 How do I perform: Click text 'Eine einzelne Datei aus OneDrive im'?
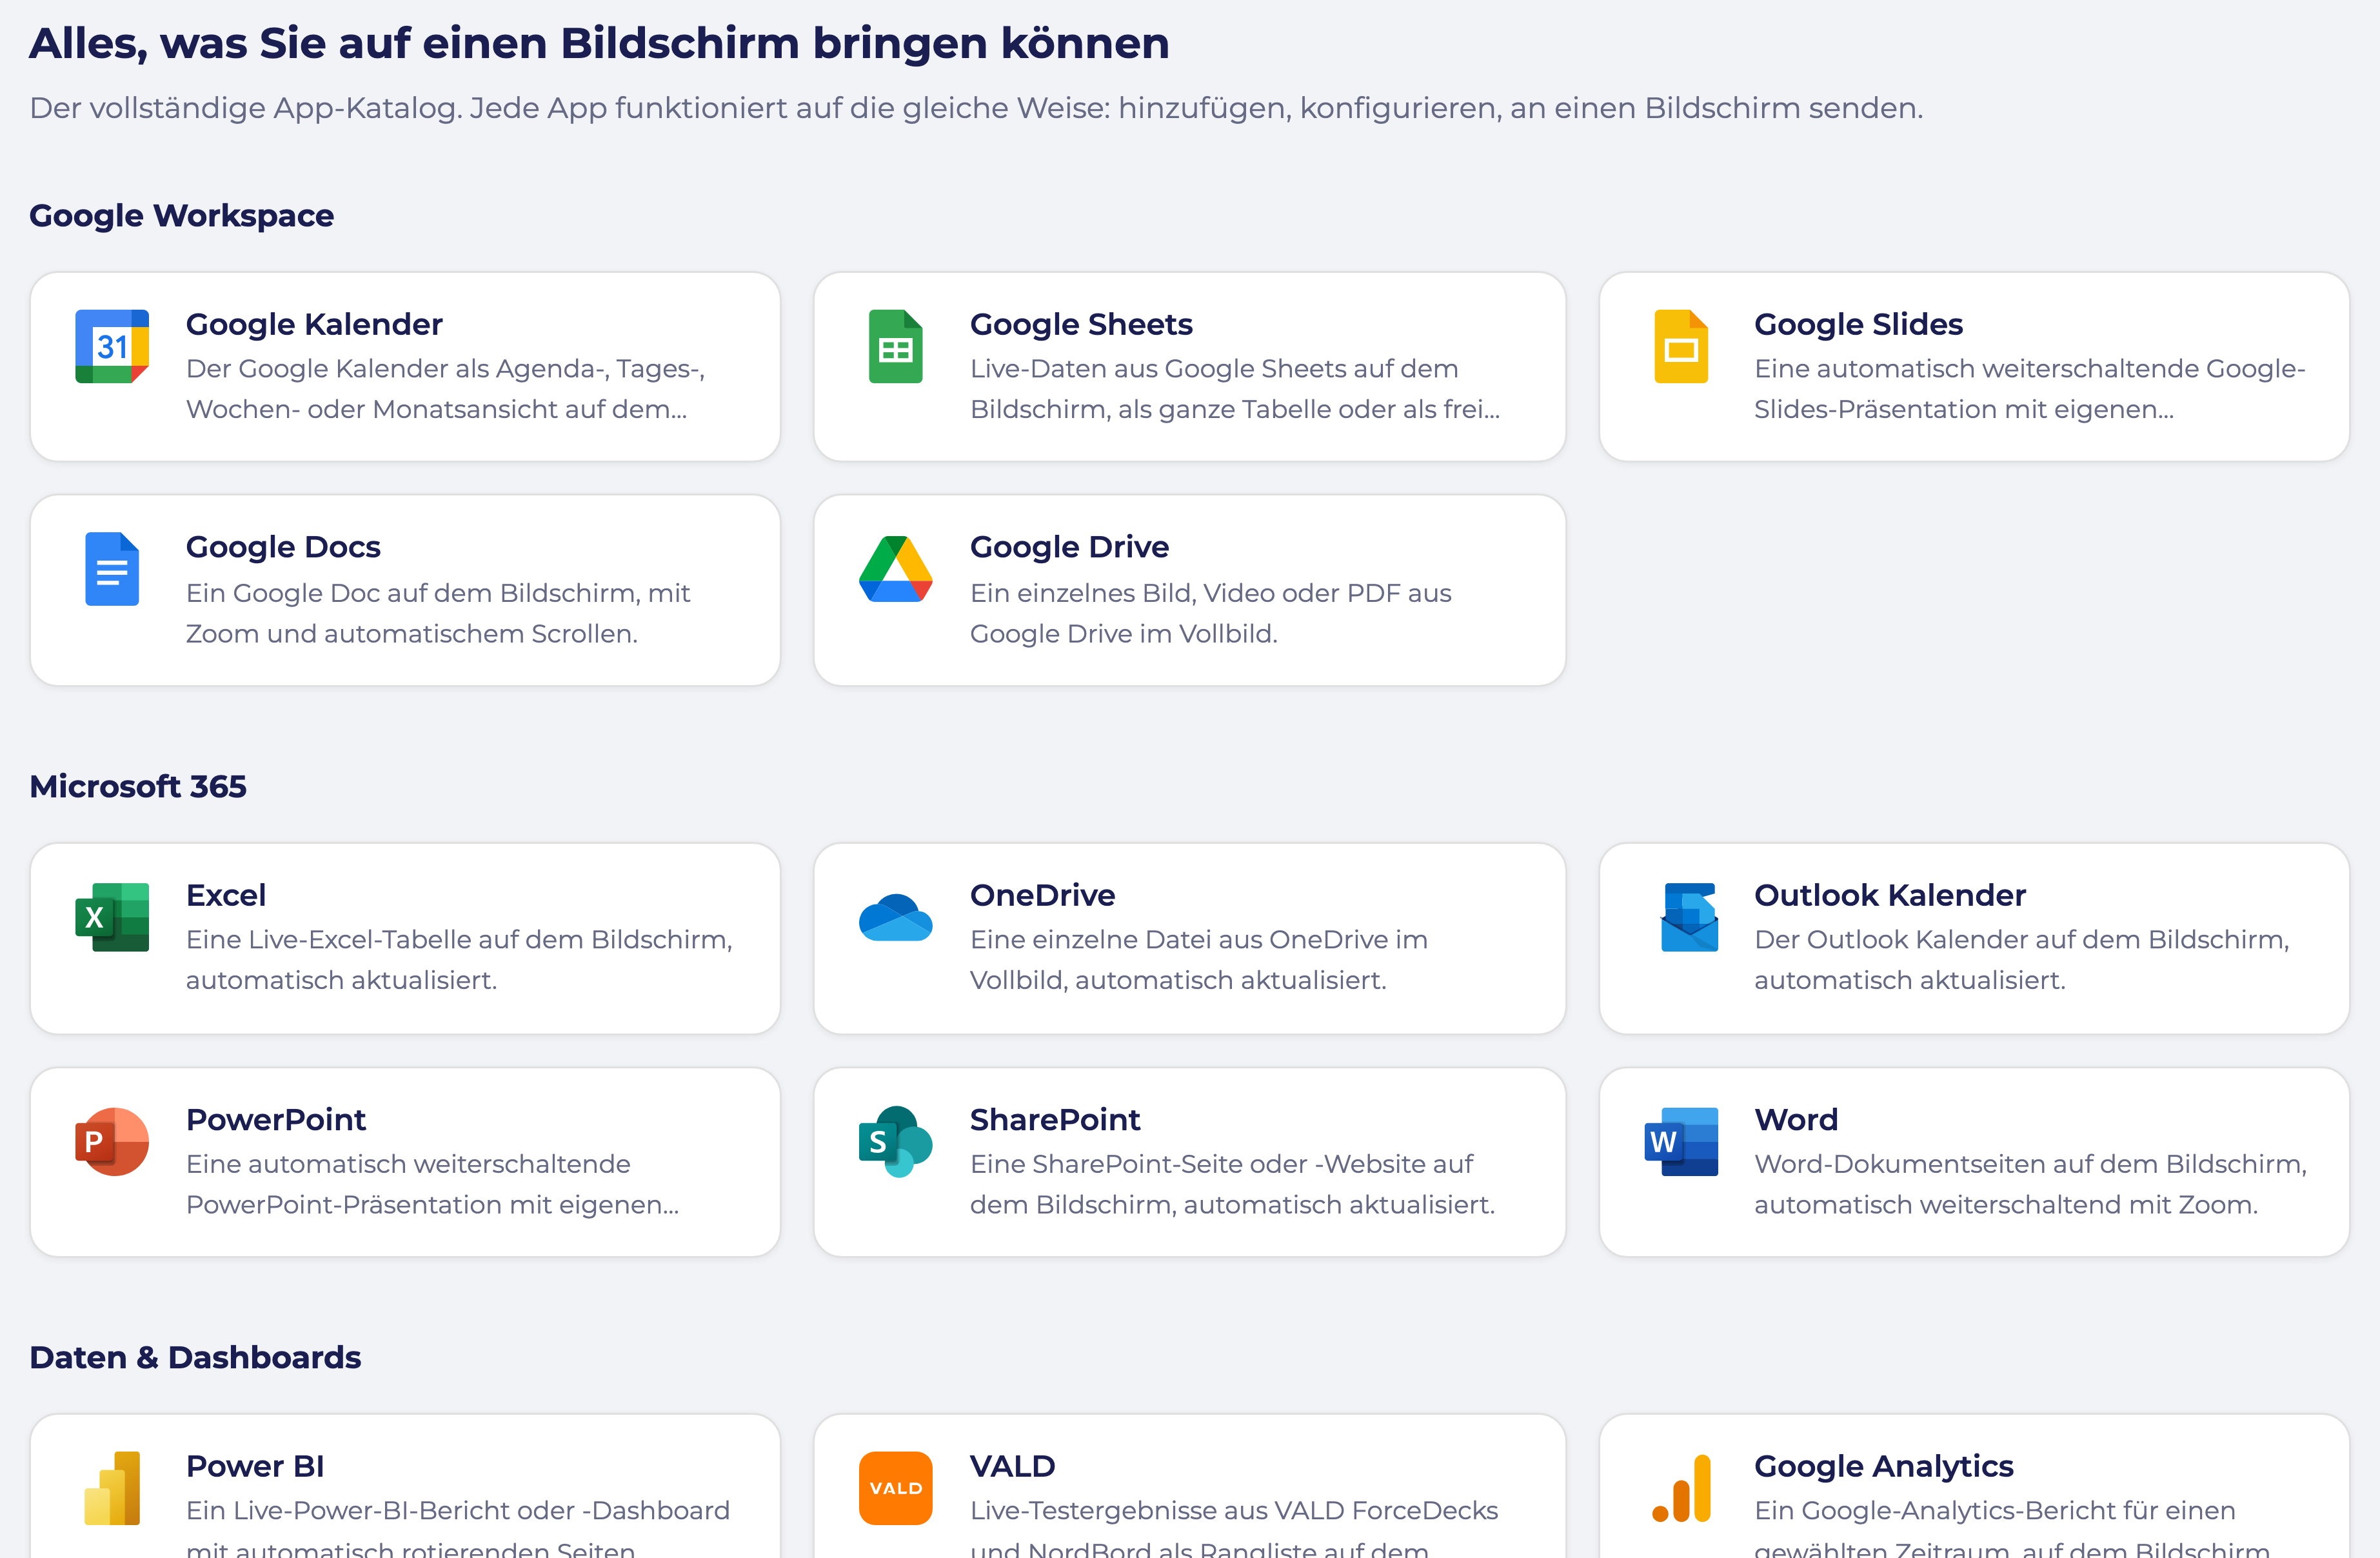coord(1199,940)
